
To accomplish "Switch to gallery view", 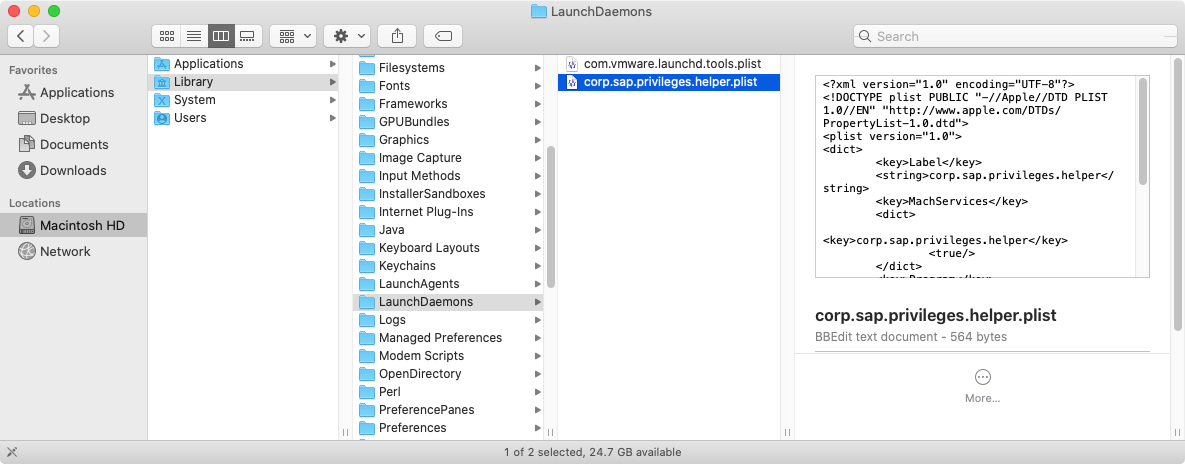I will [x=247, y=36].
